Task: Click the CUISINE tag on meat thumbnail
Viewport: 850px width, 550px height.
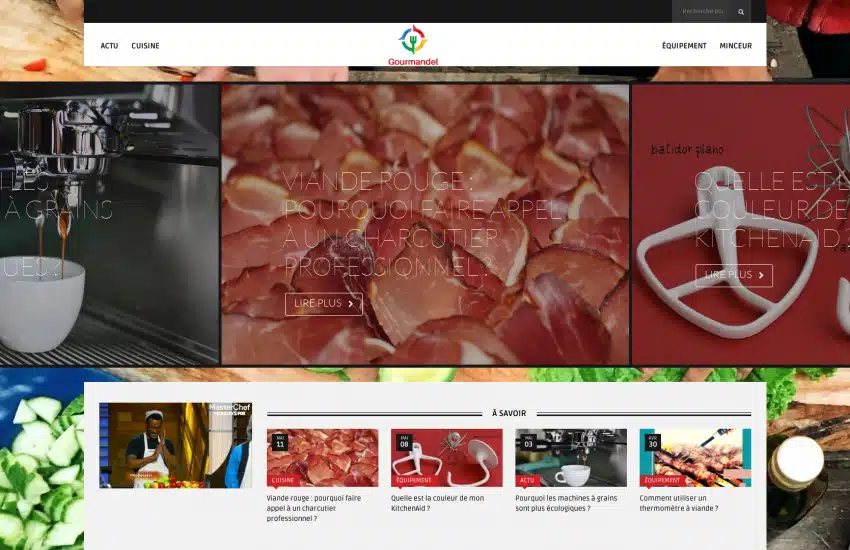Action: point(283,480)
